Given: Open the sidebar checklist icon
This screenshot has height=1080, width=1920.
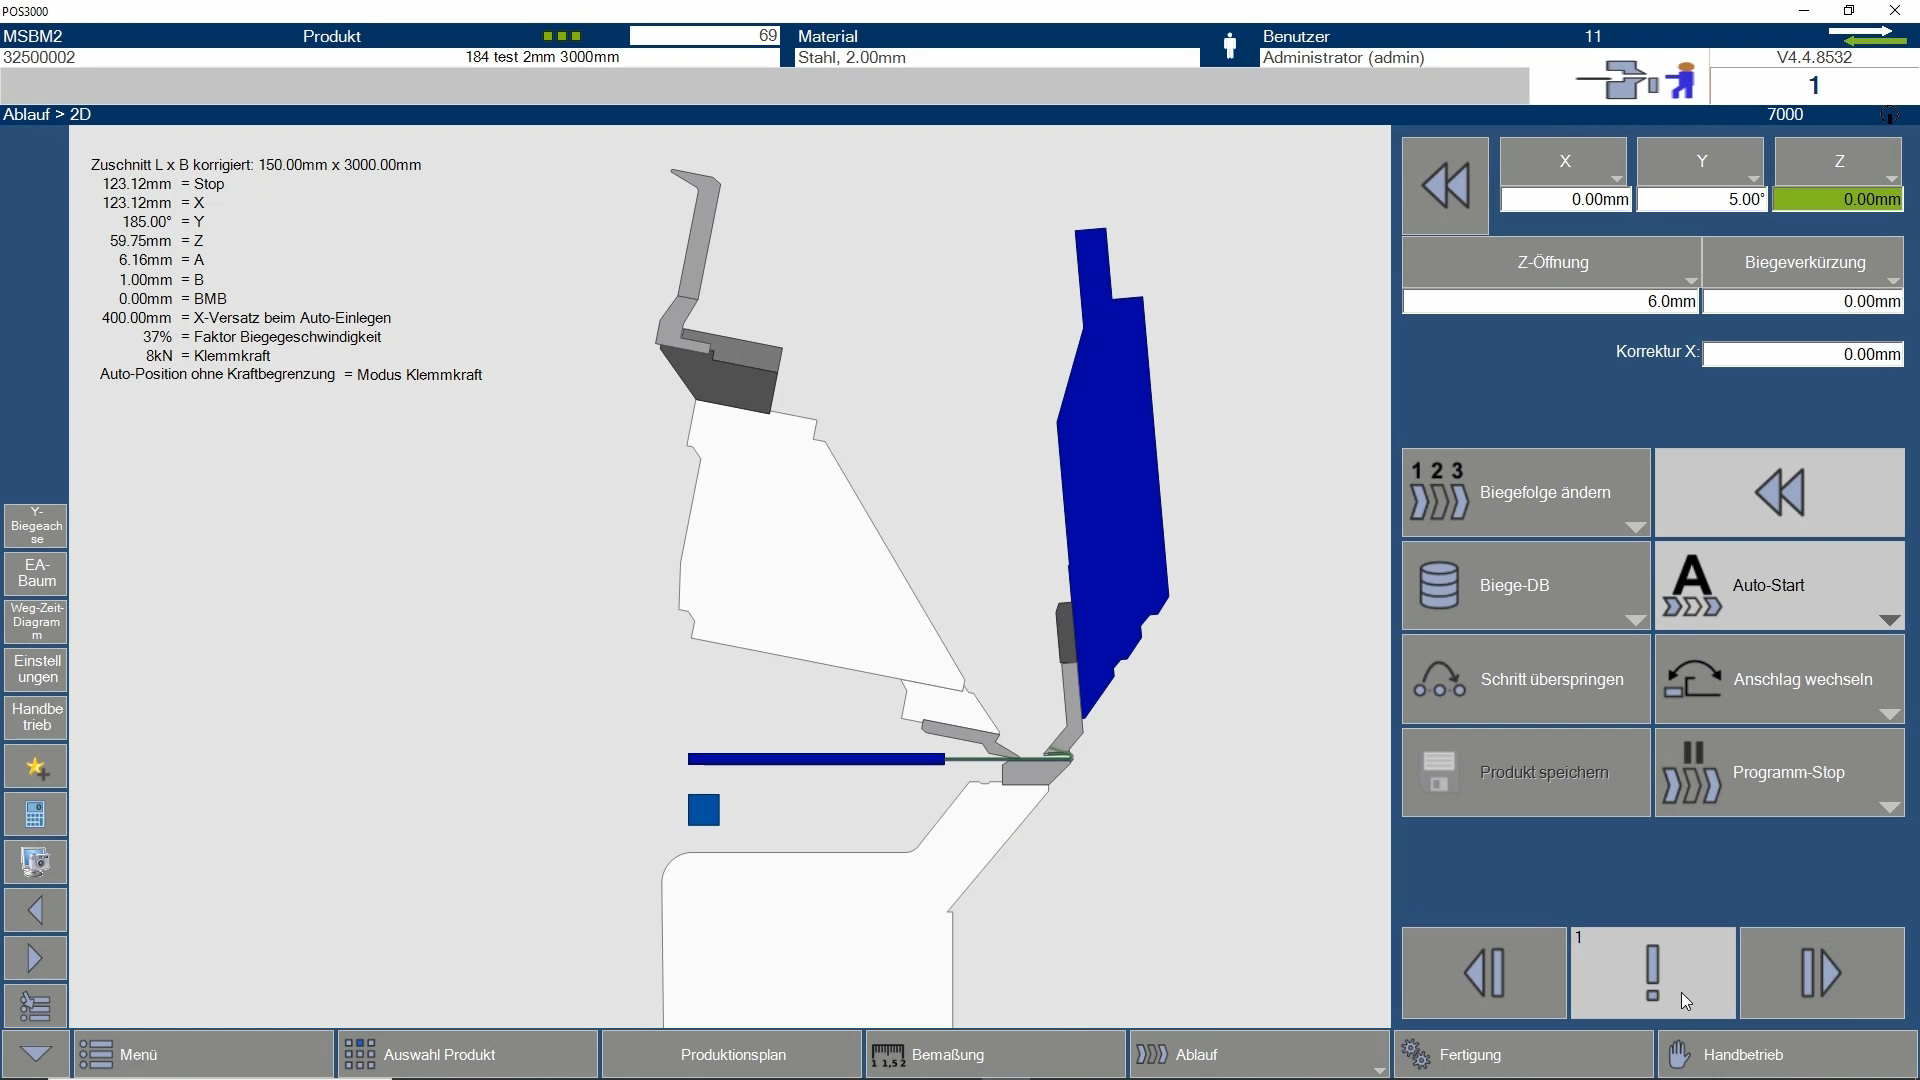Looking at the screenshot, I should tap(36, 1006).
